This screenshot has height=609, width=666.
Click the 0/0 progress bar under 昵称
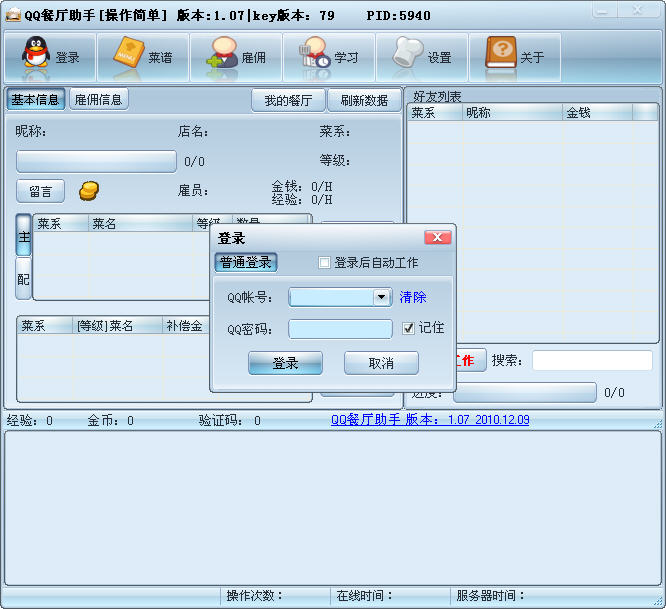click(96, 161)
